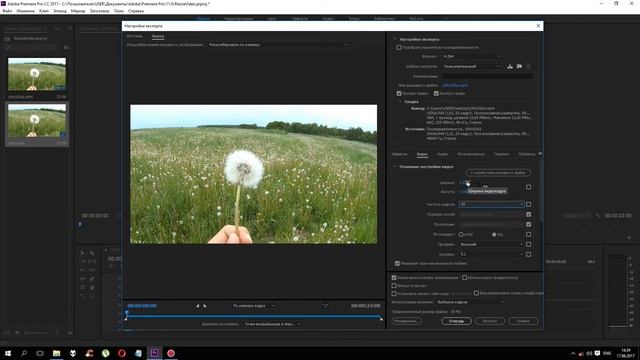Viewport: 640px width, 360px height.
Task: Click the delete preset trash icon
Action: point(529,66)
